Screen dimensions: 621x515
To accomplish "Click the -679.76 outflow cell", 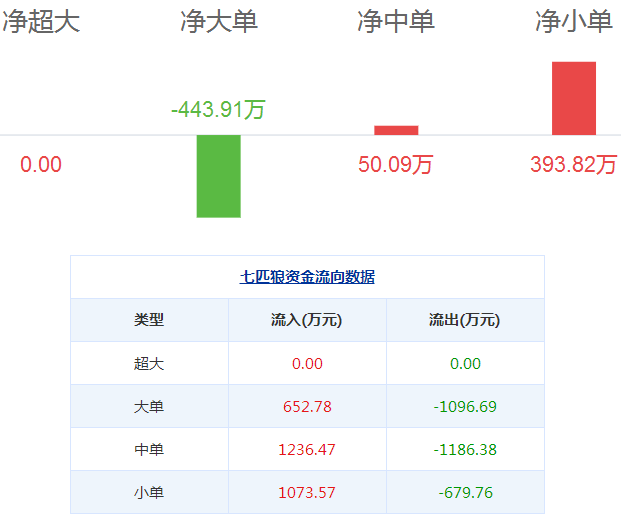I will click(465, 493).
